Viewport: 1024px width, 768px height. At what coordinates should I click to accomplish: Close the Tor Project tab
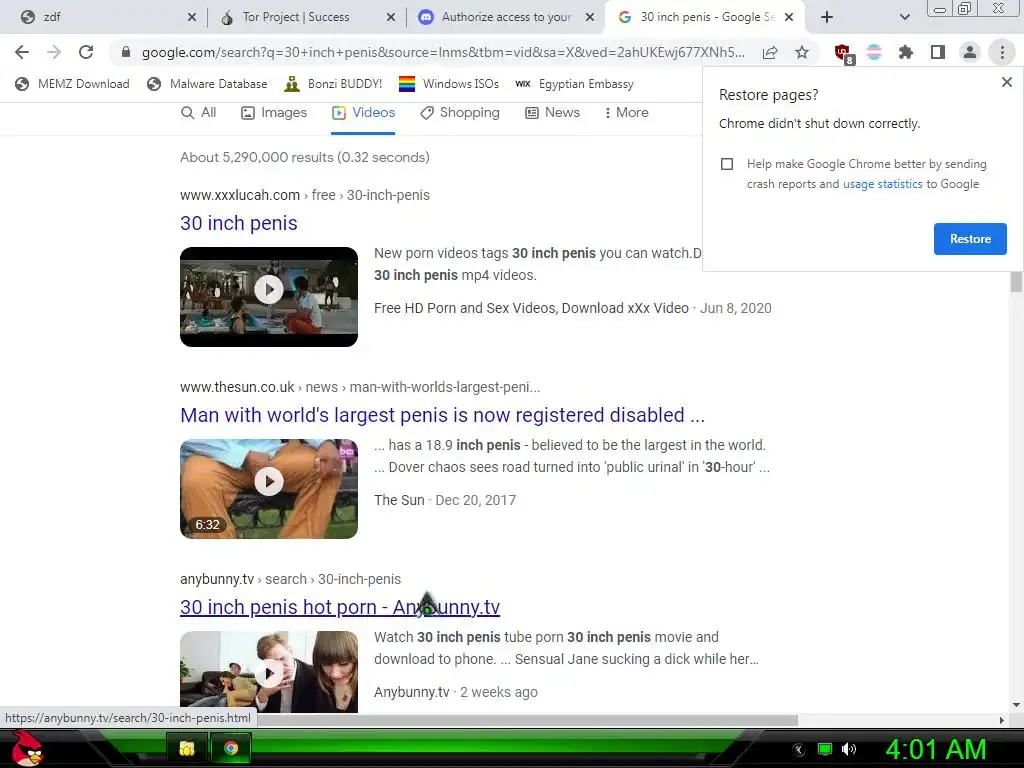391,17
